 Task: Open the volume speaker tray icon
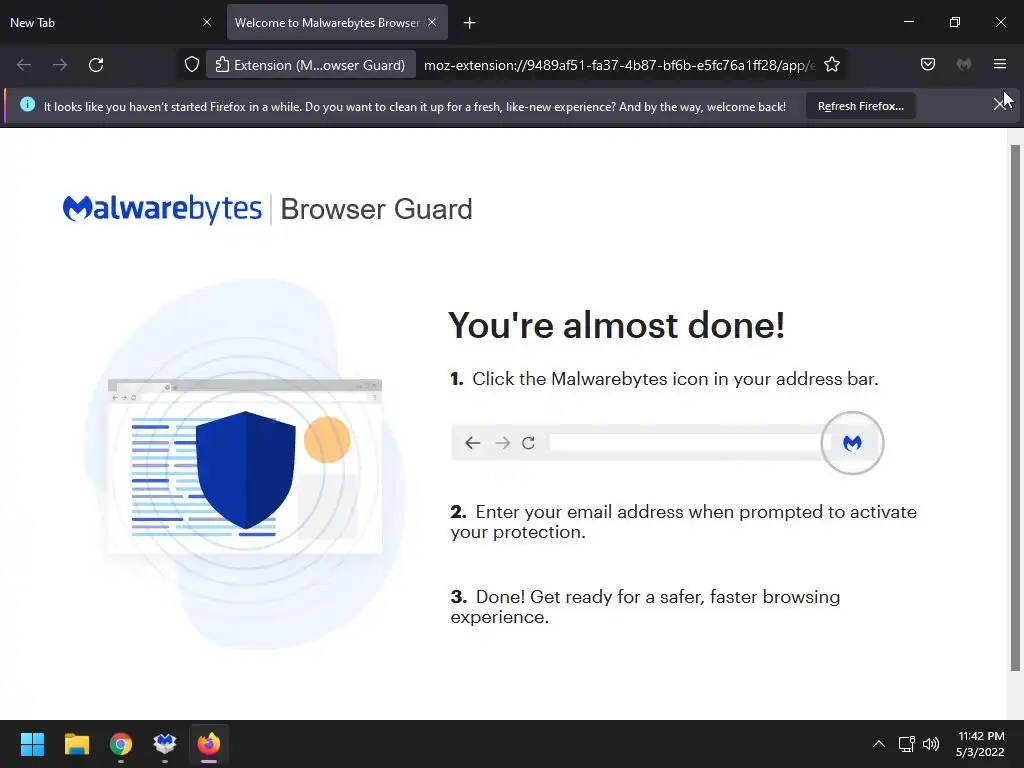pyautogui.click(x=931, y=744)
